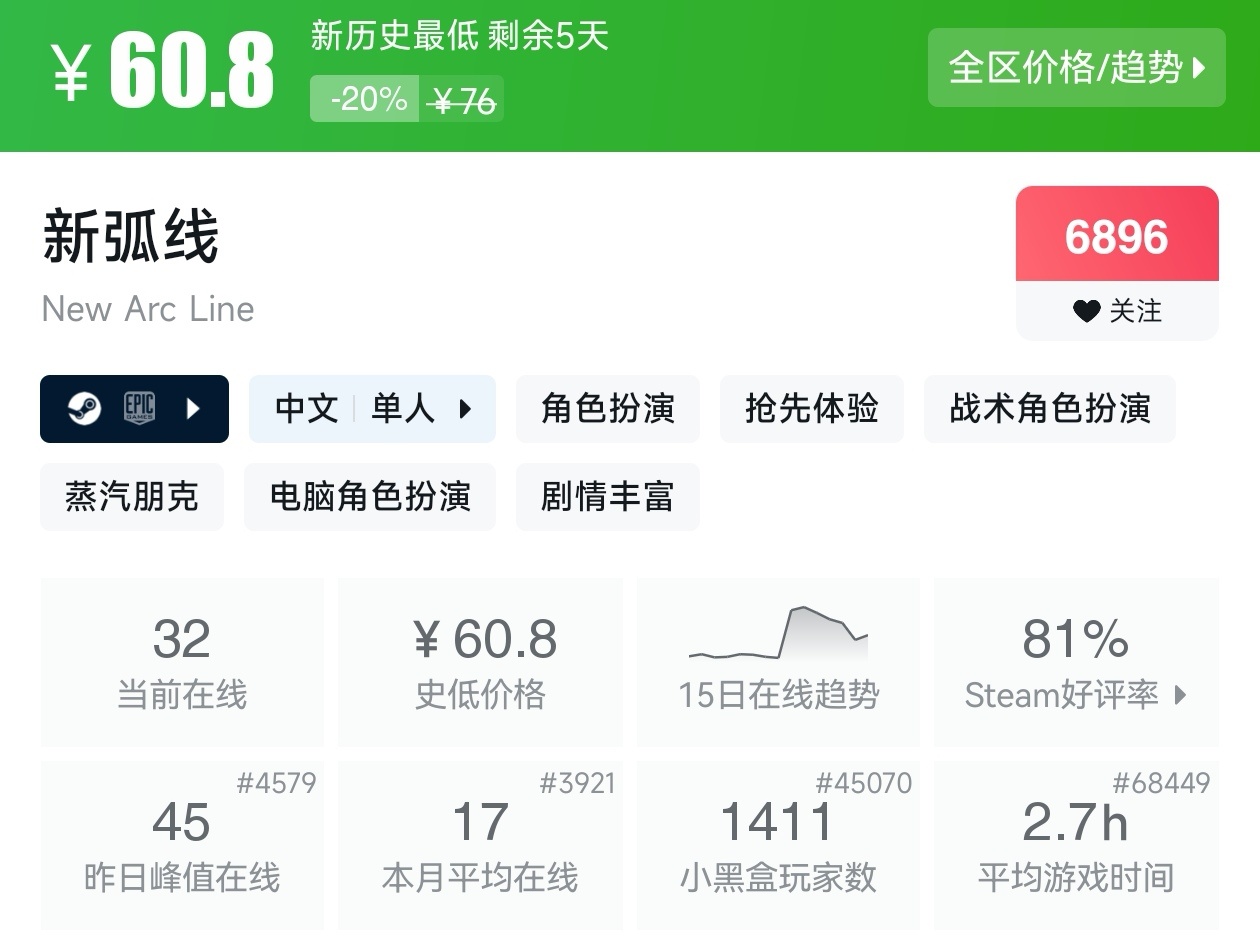Click the Steam platform icon
This screenshot has height=939, width=1260.
pyautogui.click(x=84, y=408)
